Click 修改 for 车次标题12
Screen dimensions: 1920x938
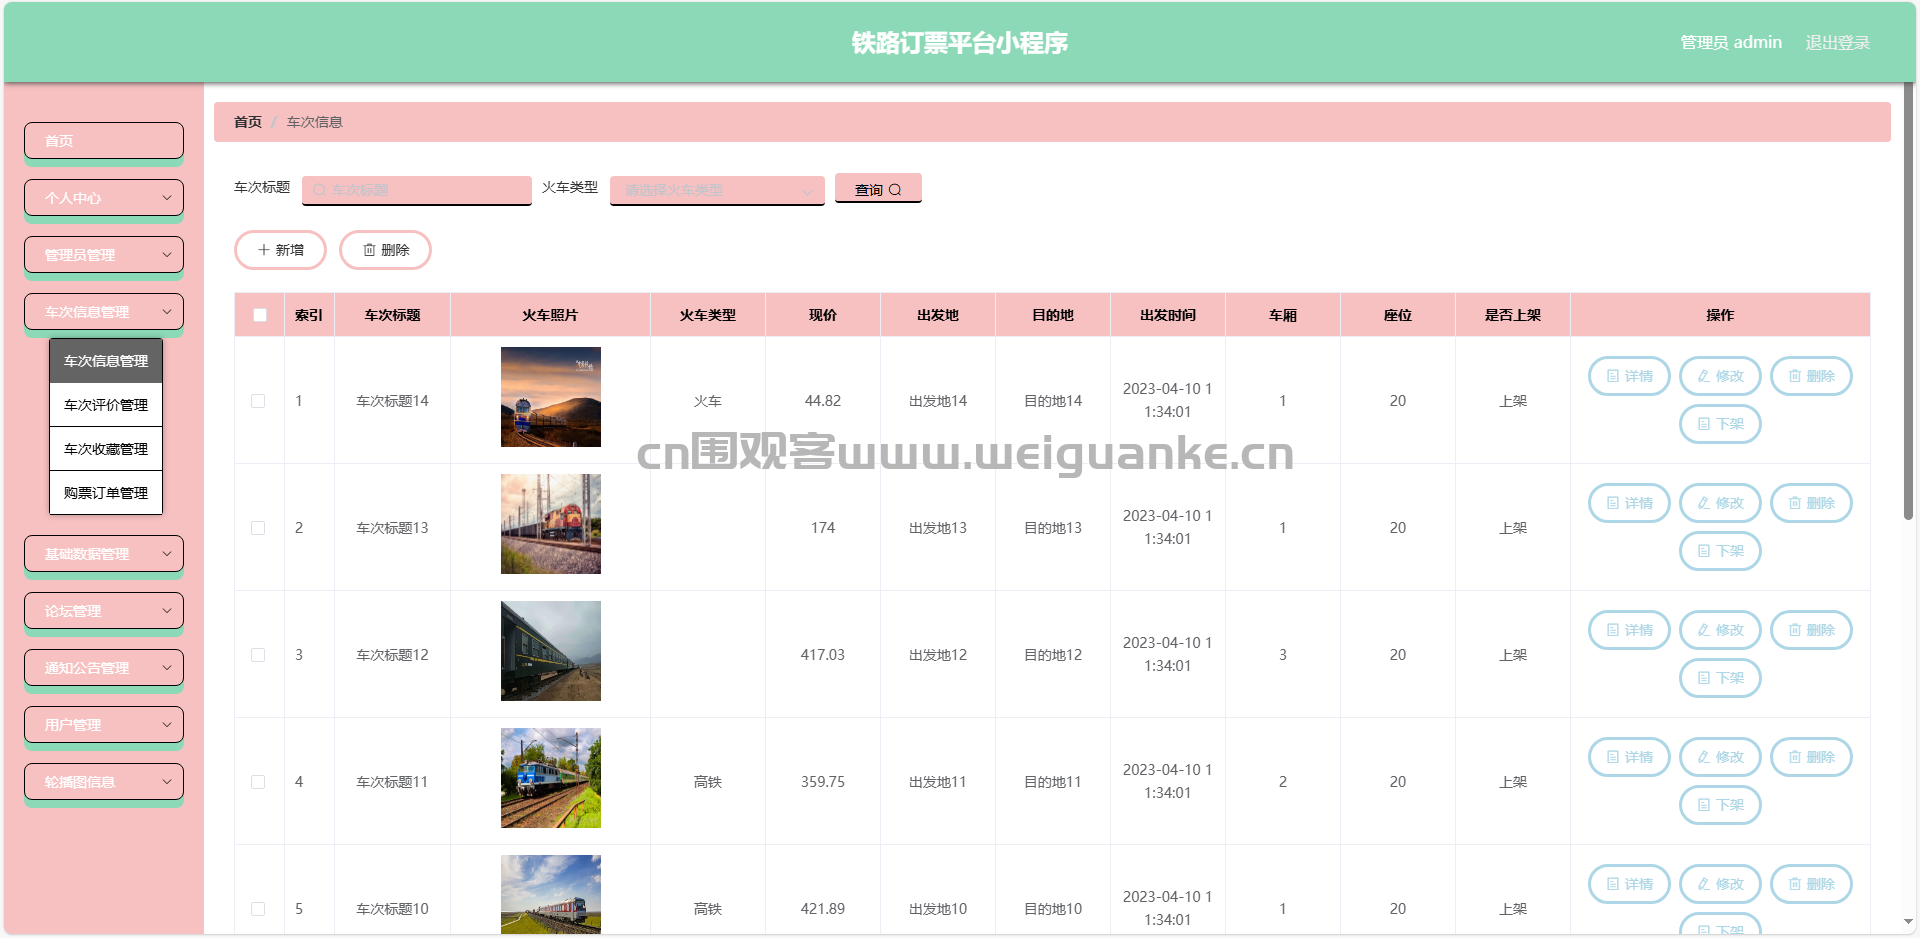(1720, 630)
